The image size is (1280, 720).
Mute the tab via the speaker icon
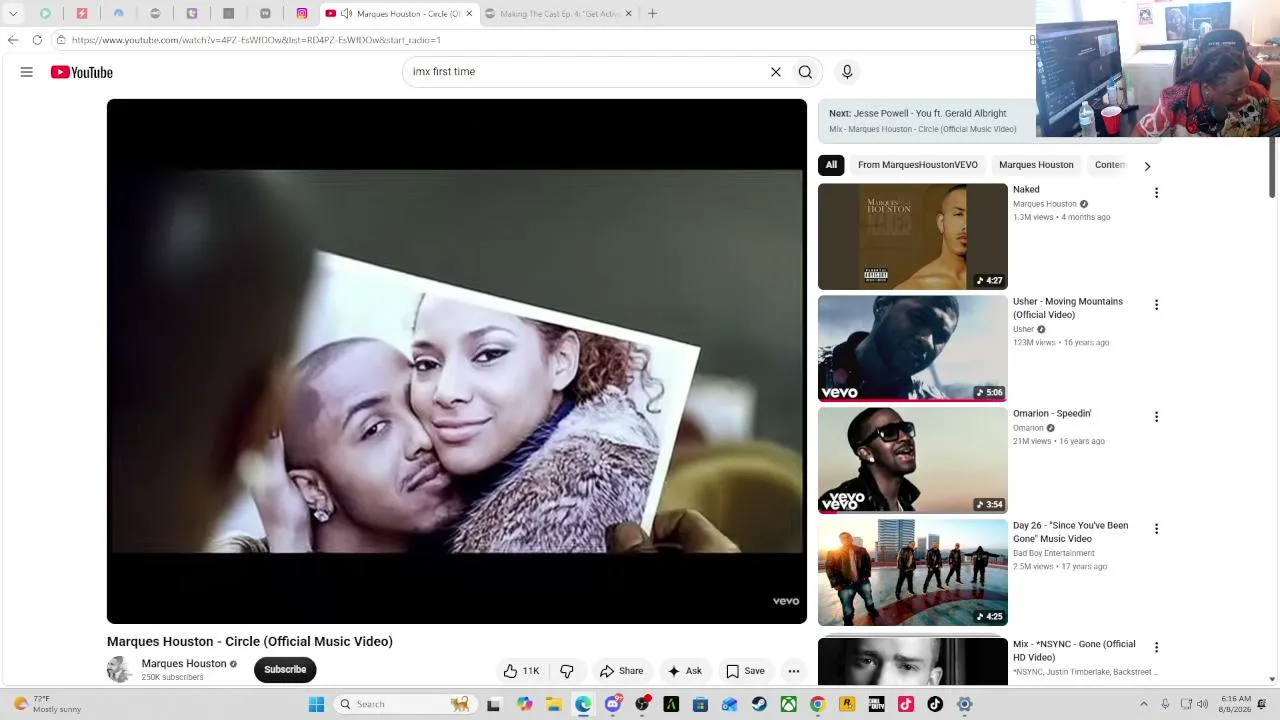tap(346, 14)
